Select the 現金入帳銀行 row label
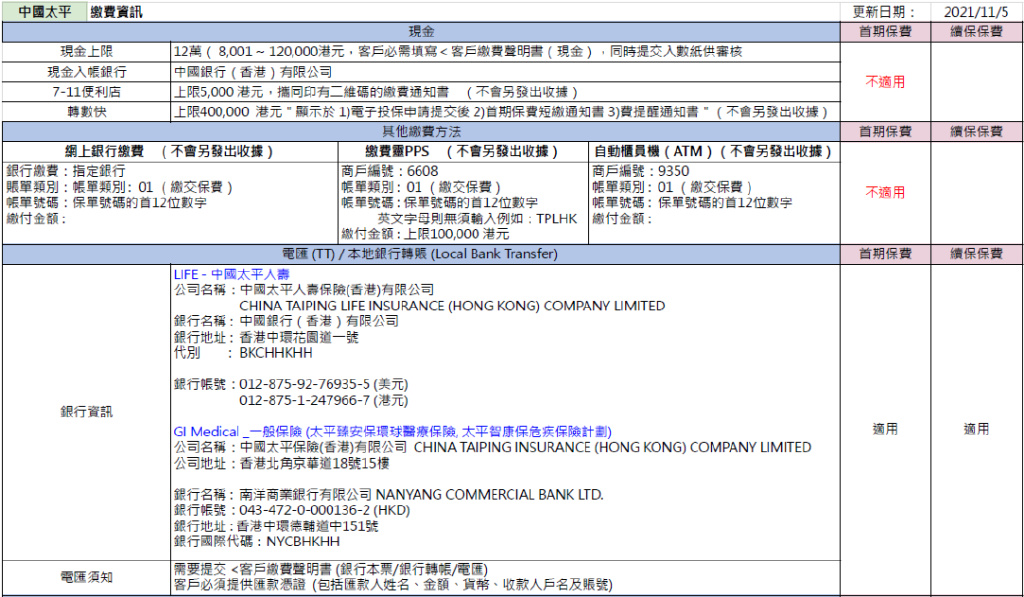Image resolution: width=1024 pixels, height=597 pixels. pos(86,72)
